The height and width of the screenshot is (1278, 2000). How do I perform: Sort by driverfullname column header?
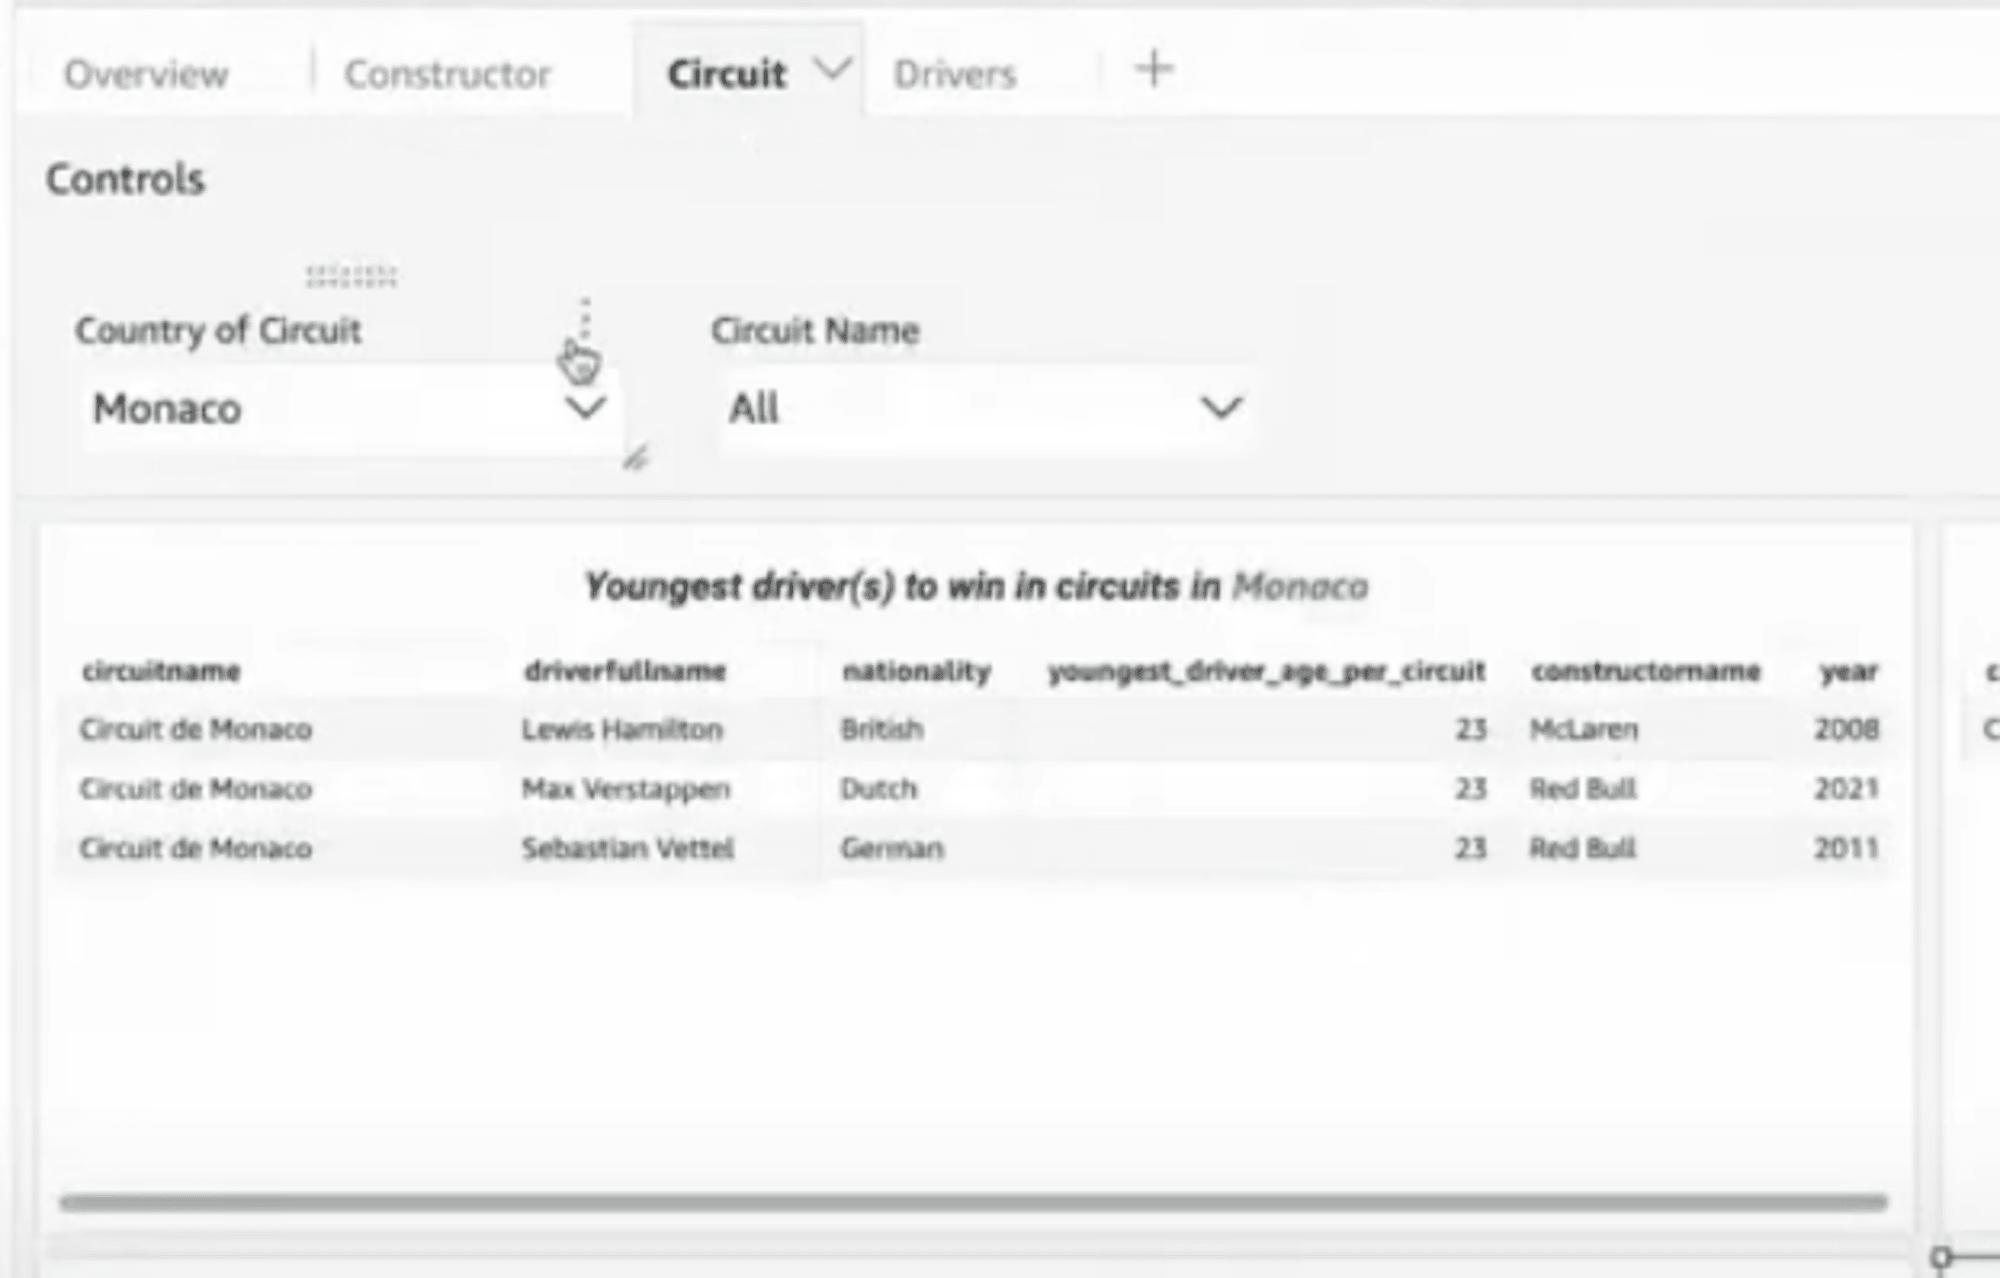[x=625, y=671]
